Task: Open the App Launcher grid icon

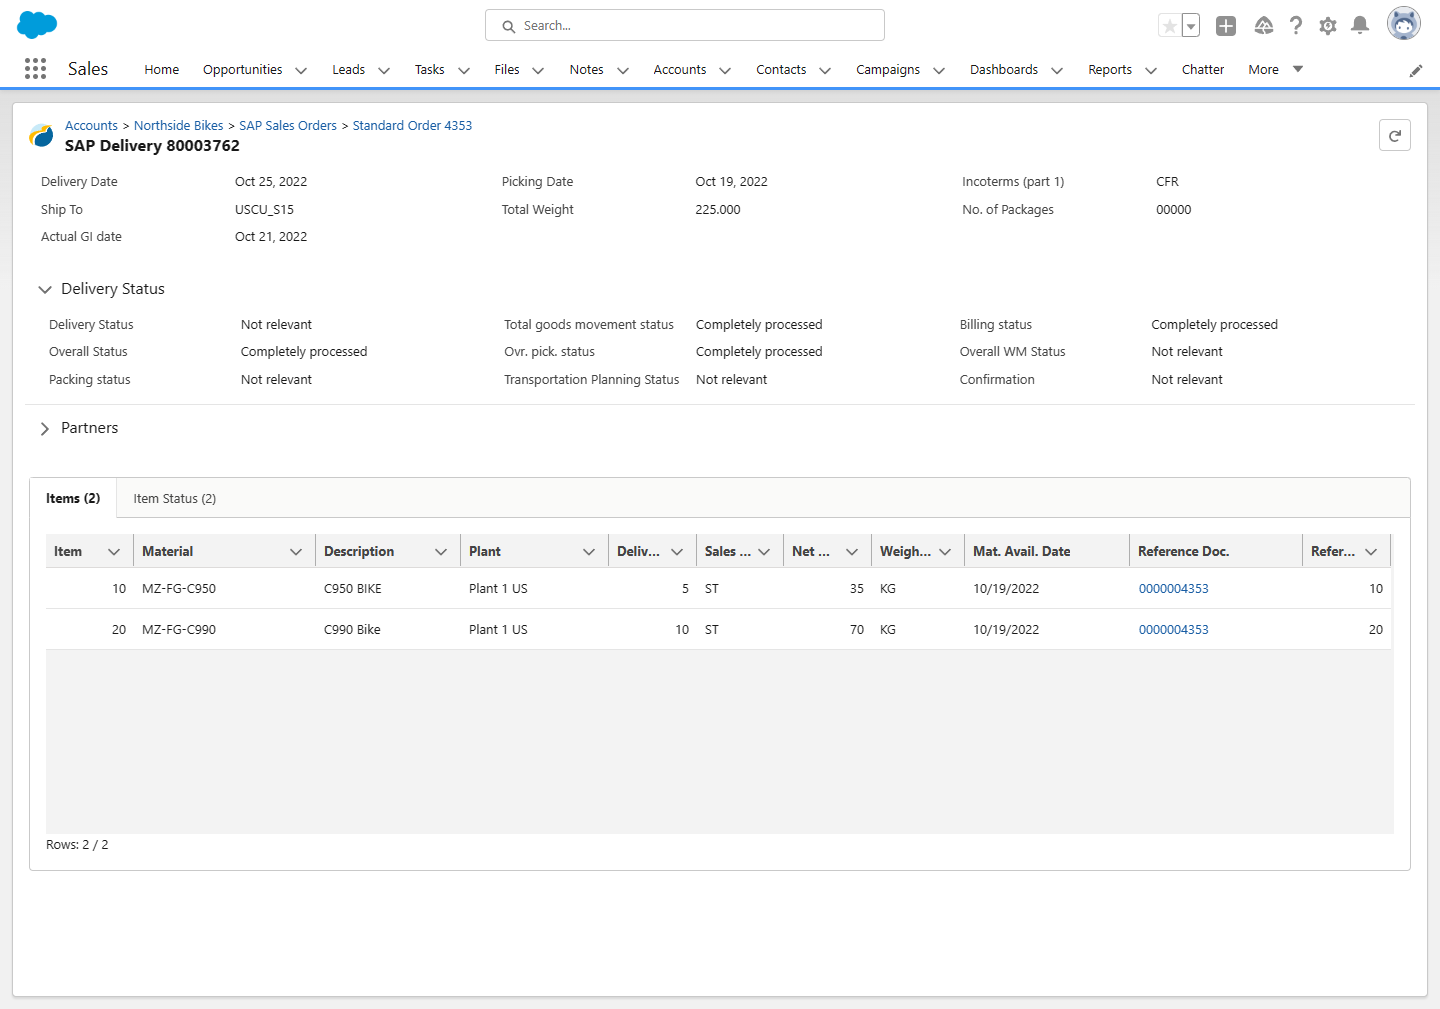Action: (x=35, y=68)
